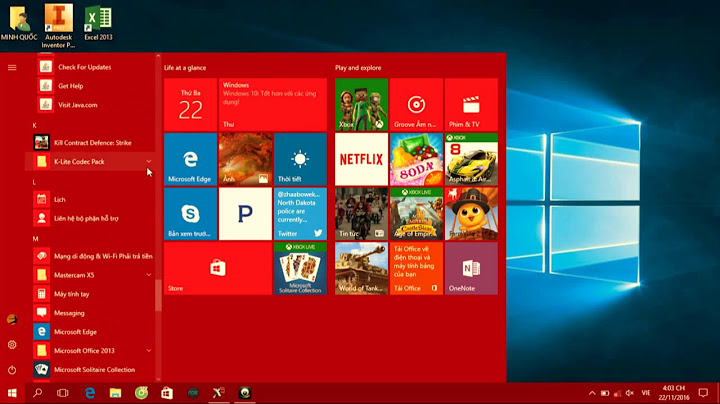This screenshot has width=720, height=404.
Task: Open the Tin tức news tile
Action: (361, 214)
